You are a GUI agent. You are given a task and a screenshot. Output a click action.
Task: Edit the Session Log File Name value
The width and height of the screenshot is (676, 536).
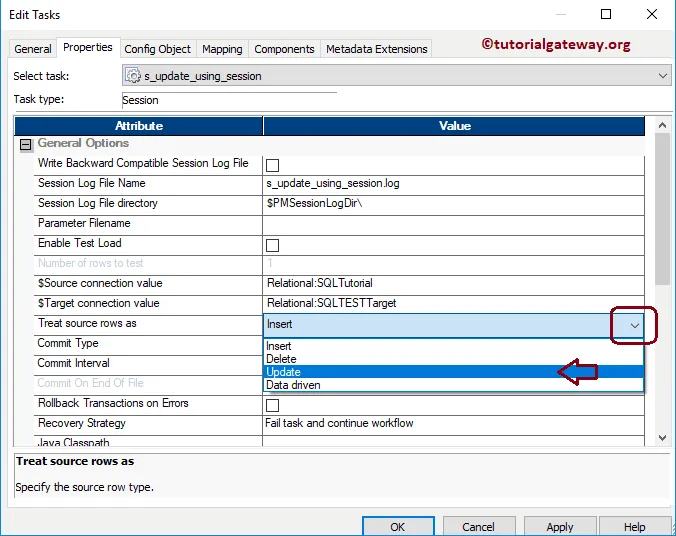point(454,183)
